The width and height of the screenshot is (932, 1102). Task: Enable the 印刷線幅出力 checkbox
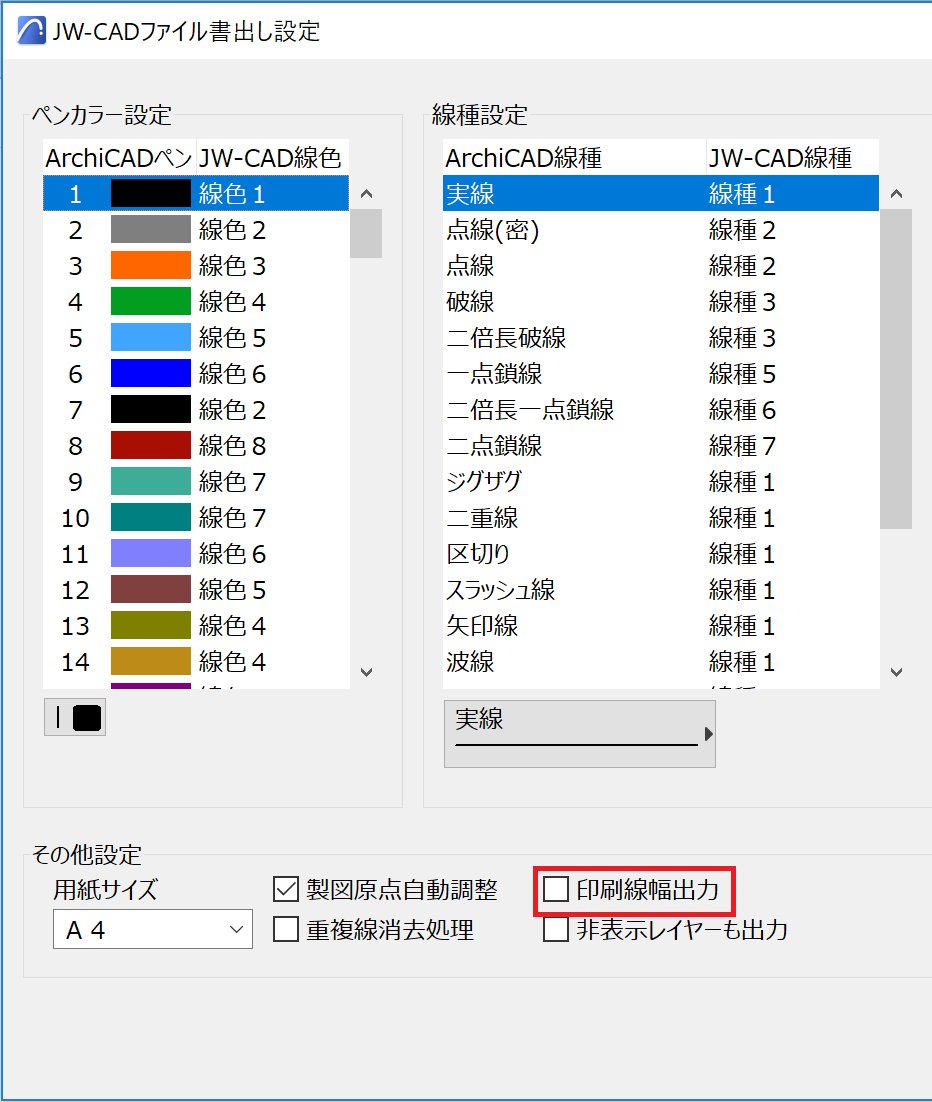pyautogui.click(x=555, y=890)
